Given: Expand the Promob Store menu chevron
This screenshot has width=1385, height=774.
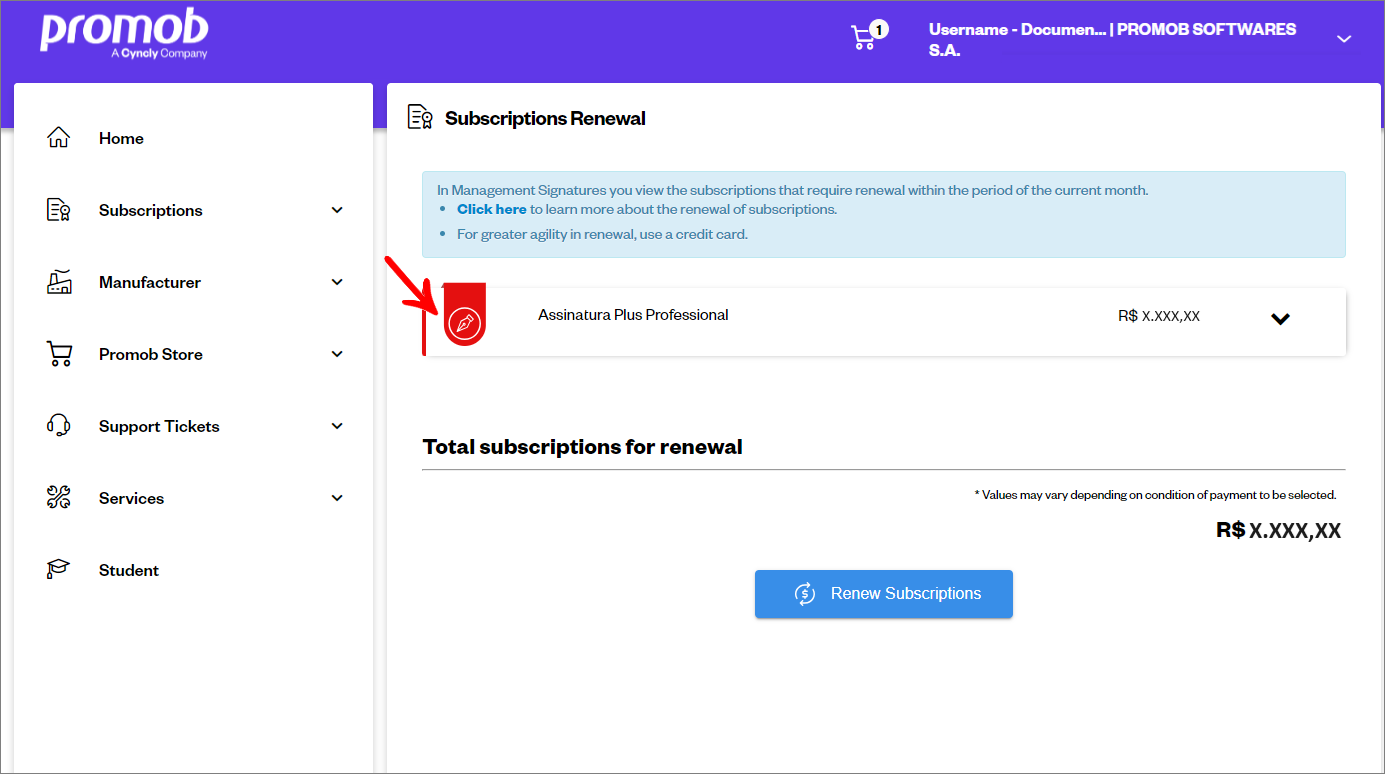Looking at the screenshot, I should (337, 354).
